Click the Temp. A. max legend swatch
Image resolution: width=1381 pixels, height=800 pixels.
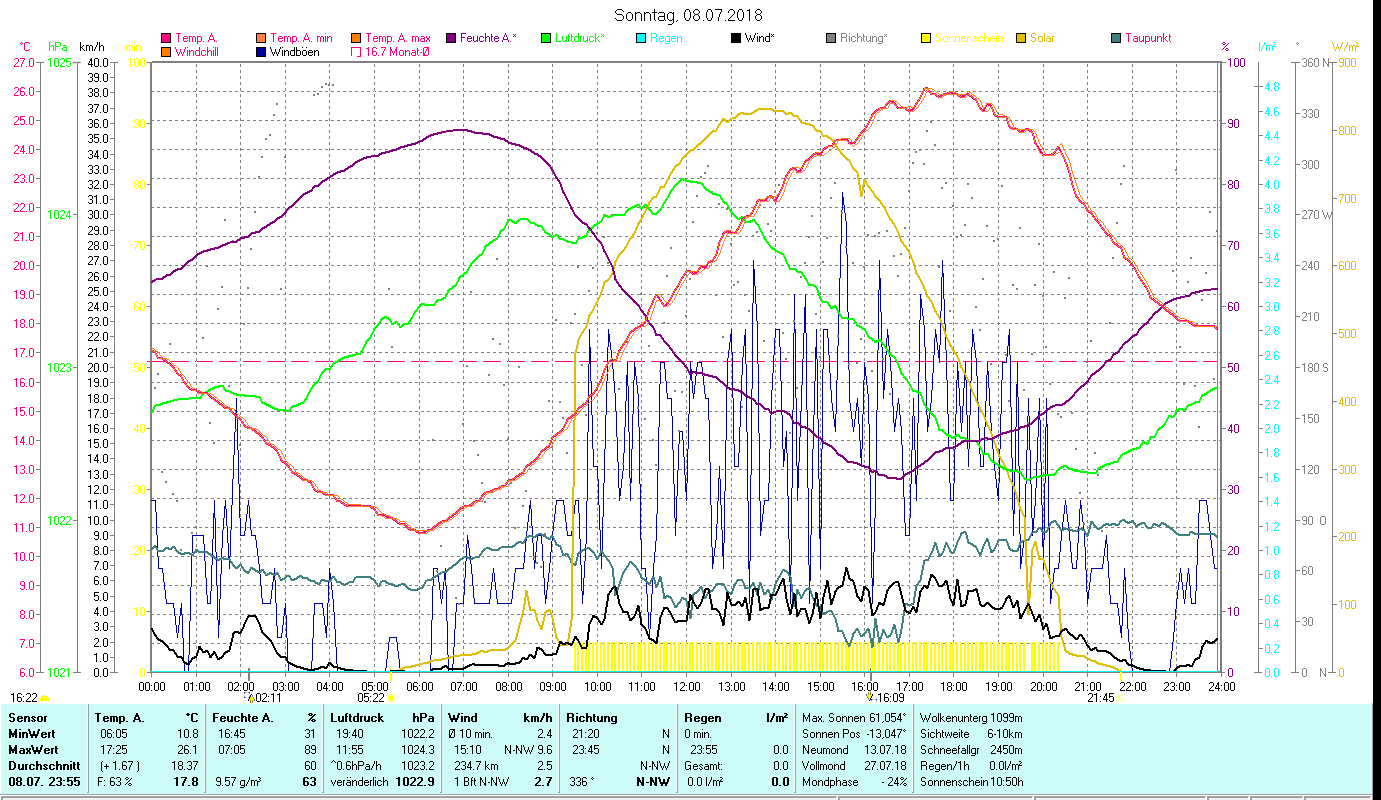click(x=357, y=39)
